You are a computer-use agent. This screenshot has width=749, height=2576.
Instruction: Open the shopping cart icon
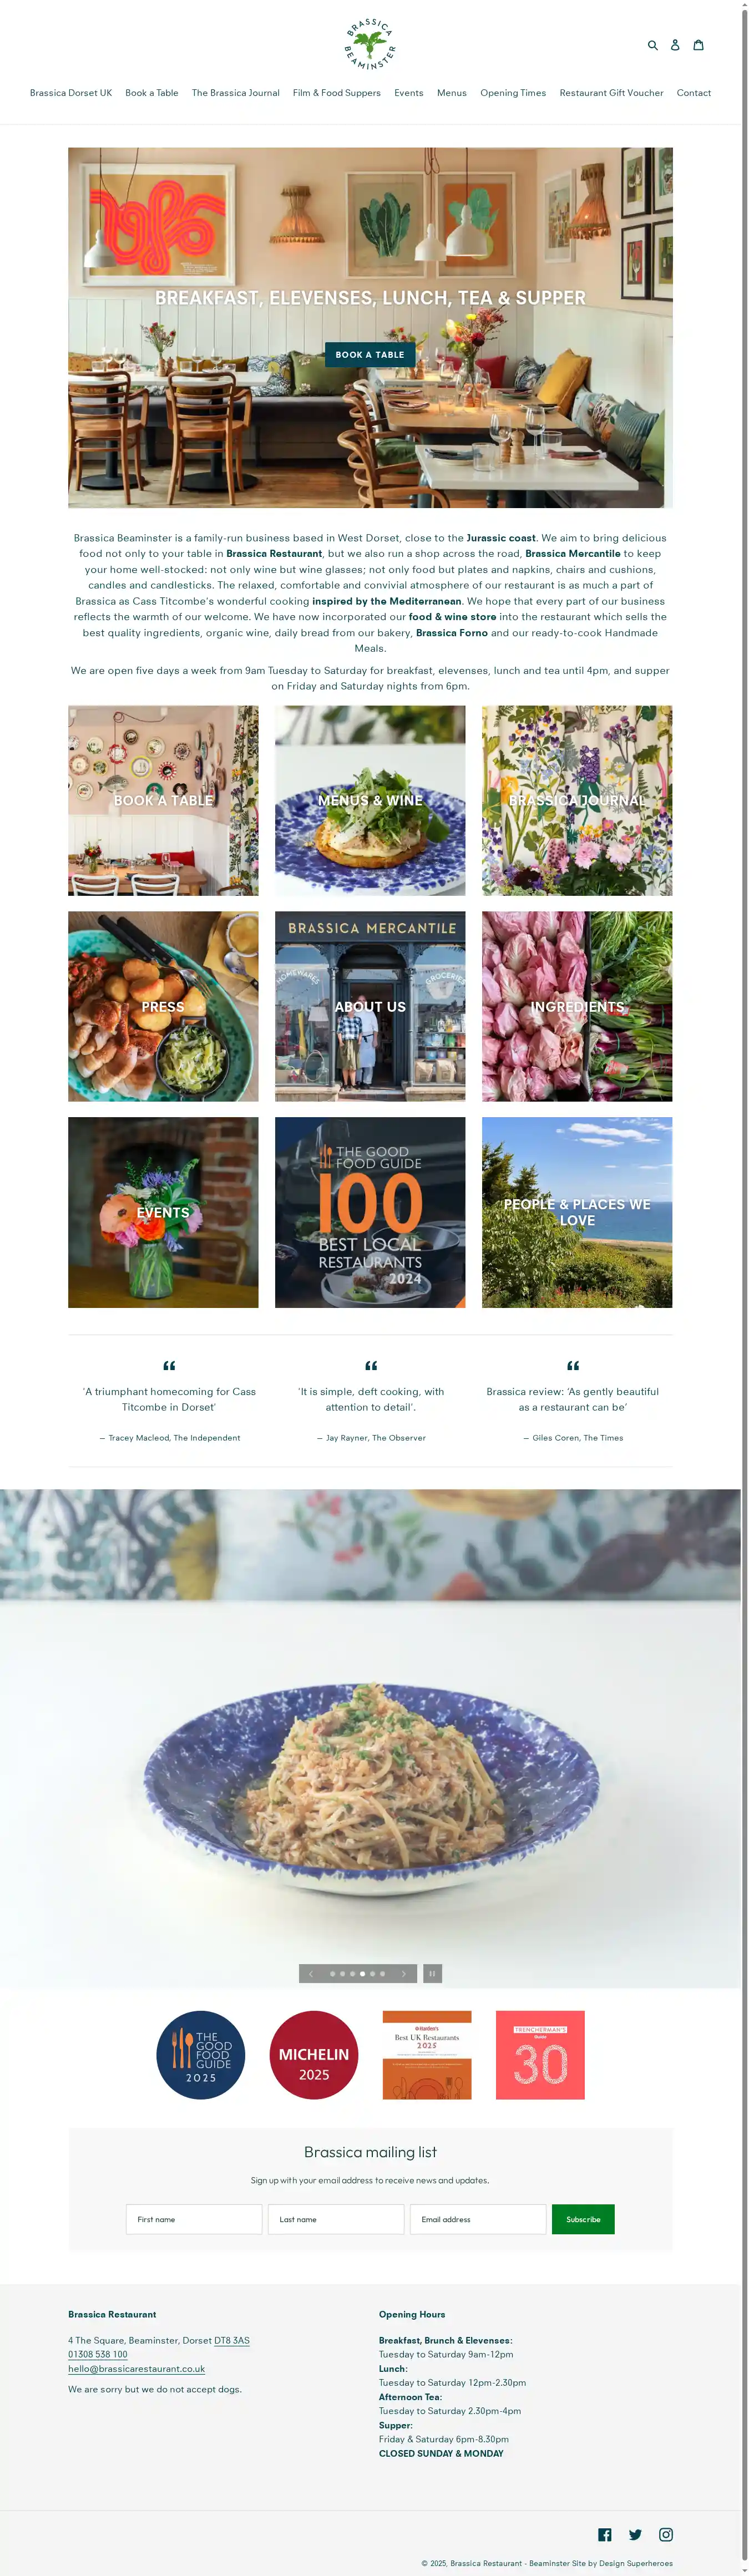pyautogui.click(x=698, y=45)
